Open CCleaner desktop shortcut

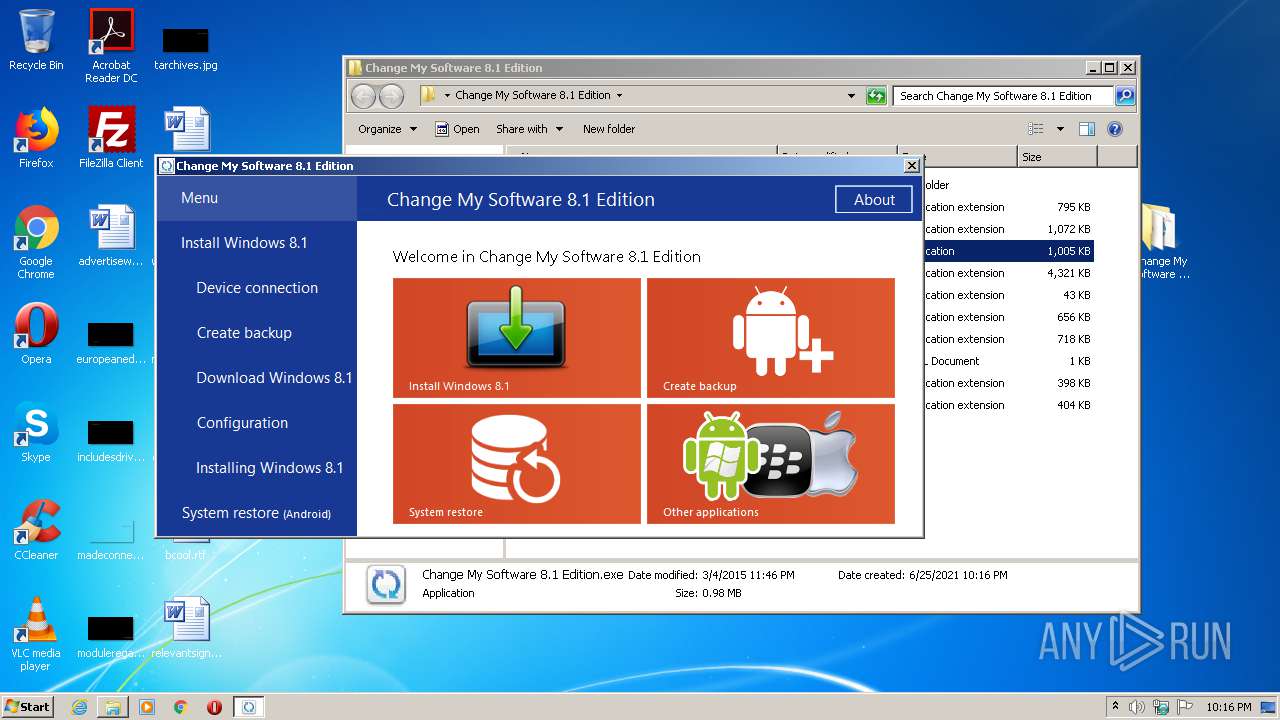(36, 530)
